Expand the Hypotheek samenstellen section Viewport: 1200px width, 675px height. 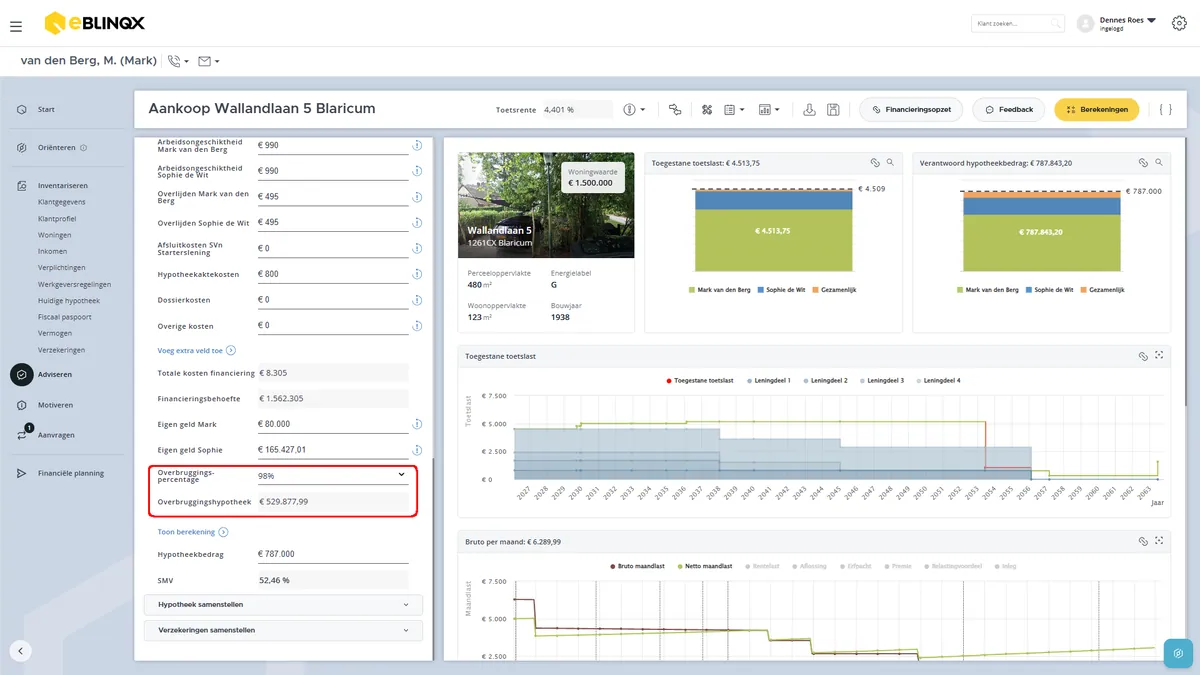(x=284, y=605)
